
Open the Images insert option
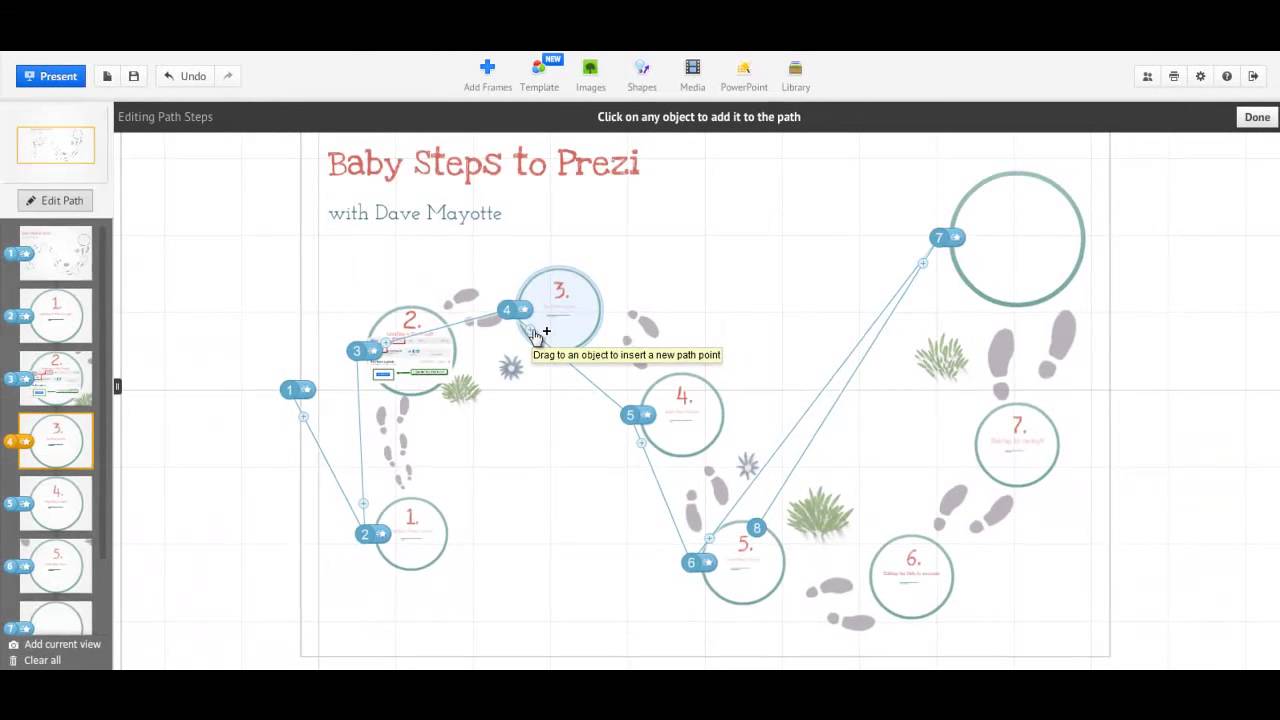point(590,75)
